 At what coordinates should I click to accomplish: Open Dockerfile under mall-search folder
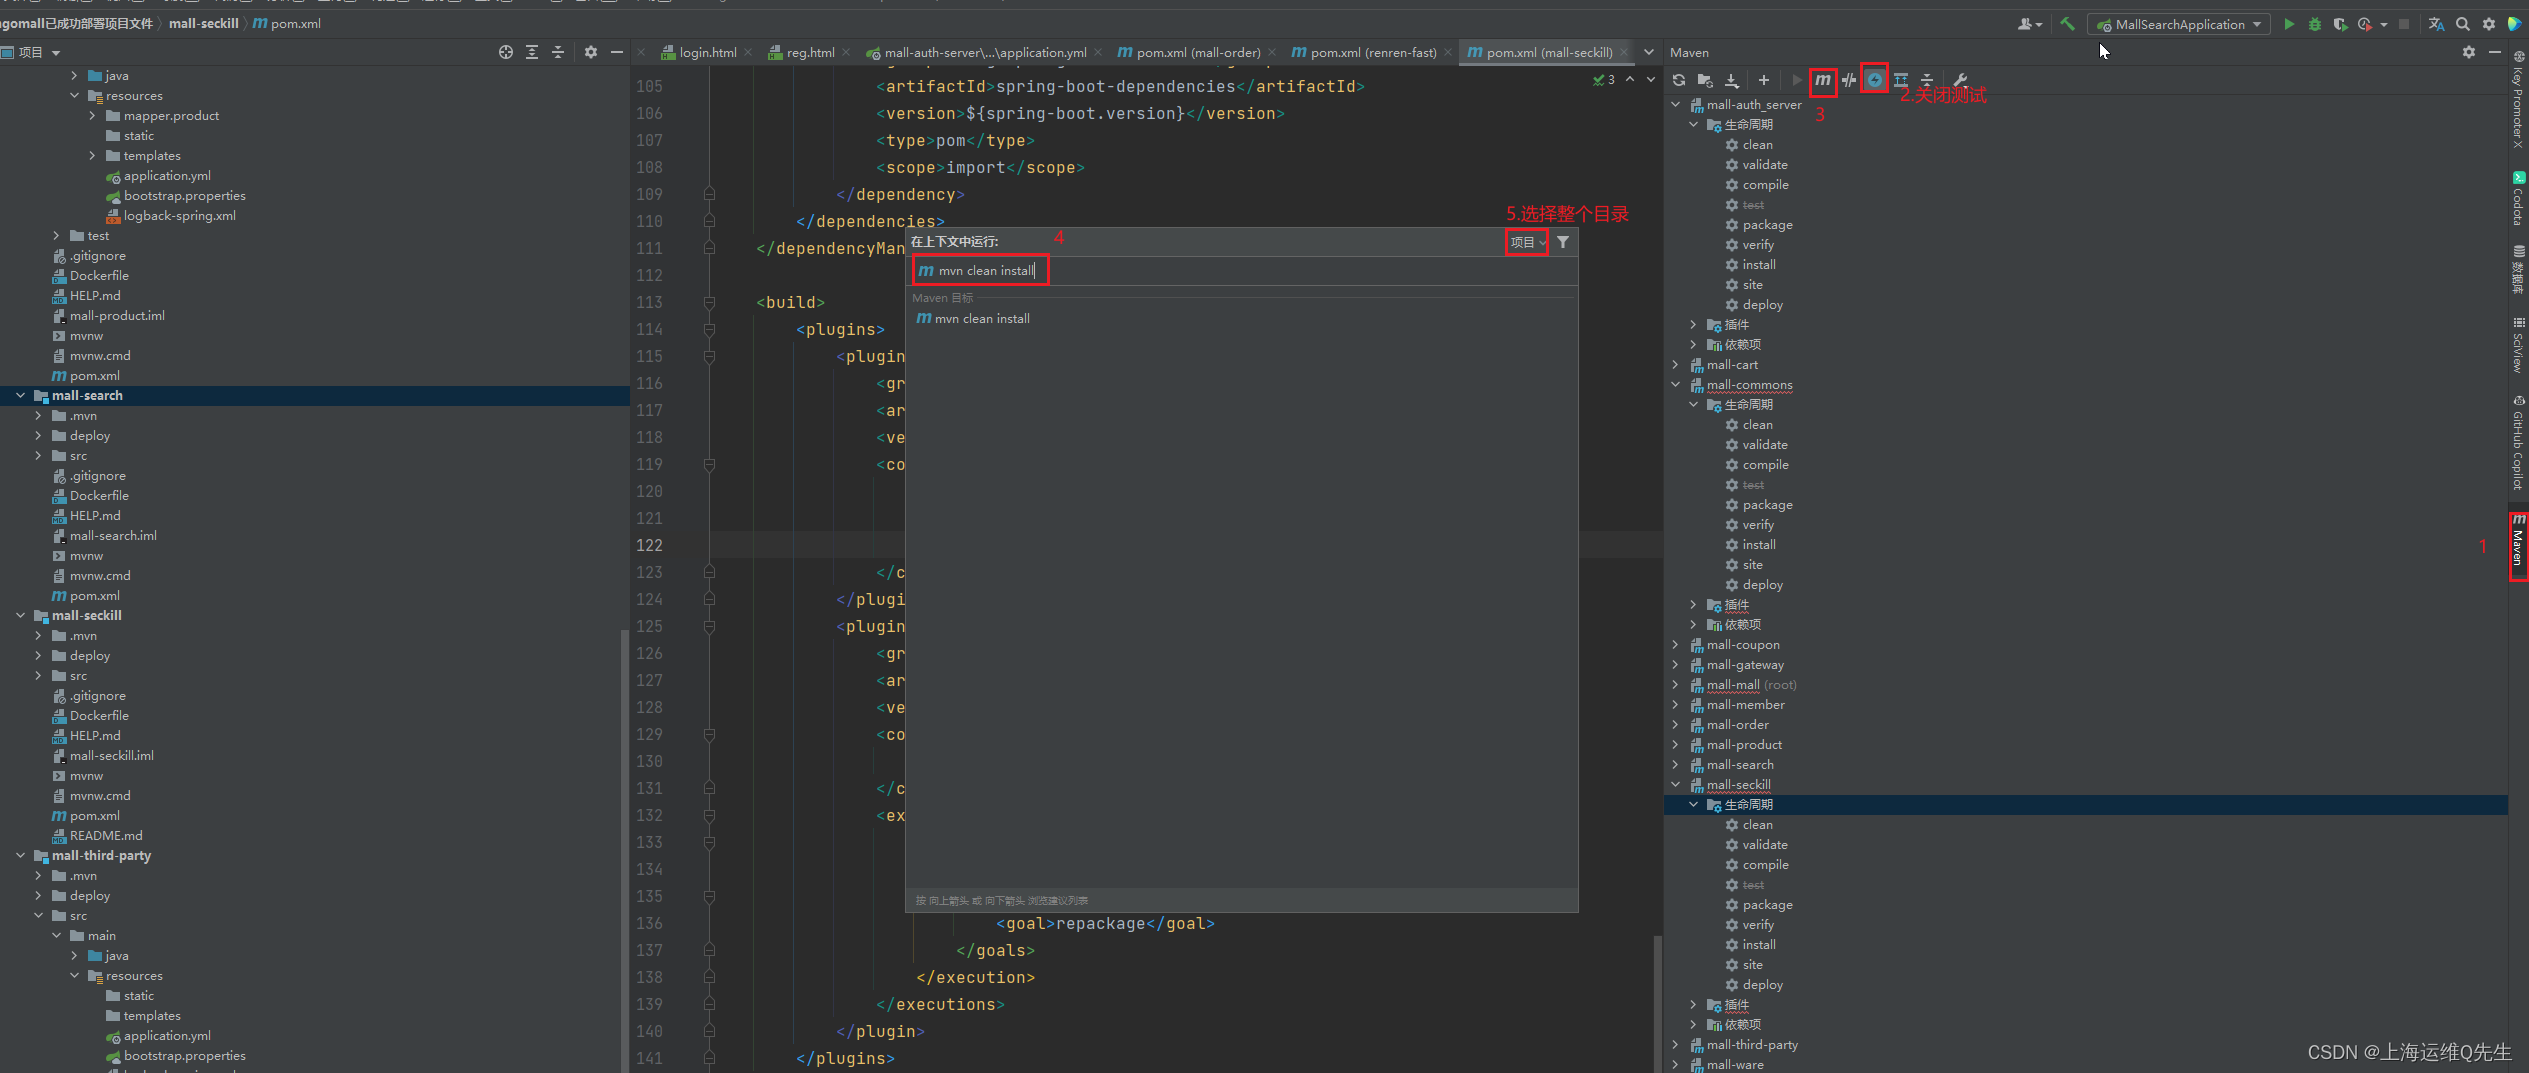coord(99,496)
